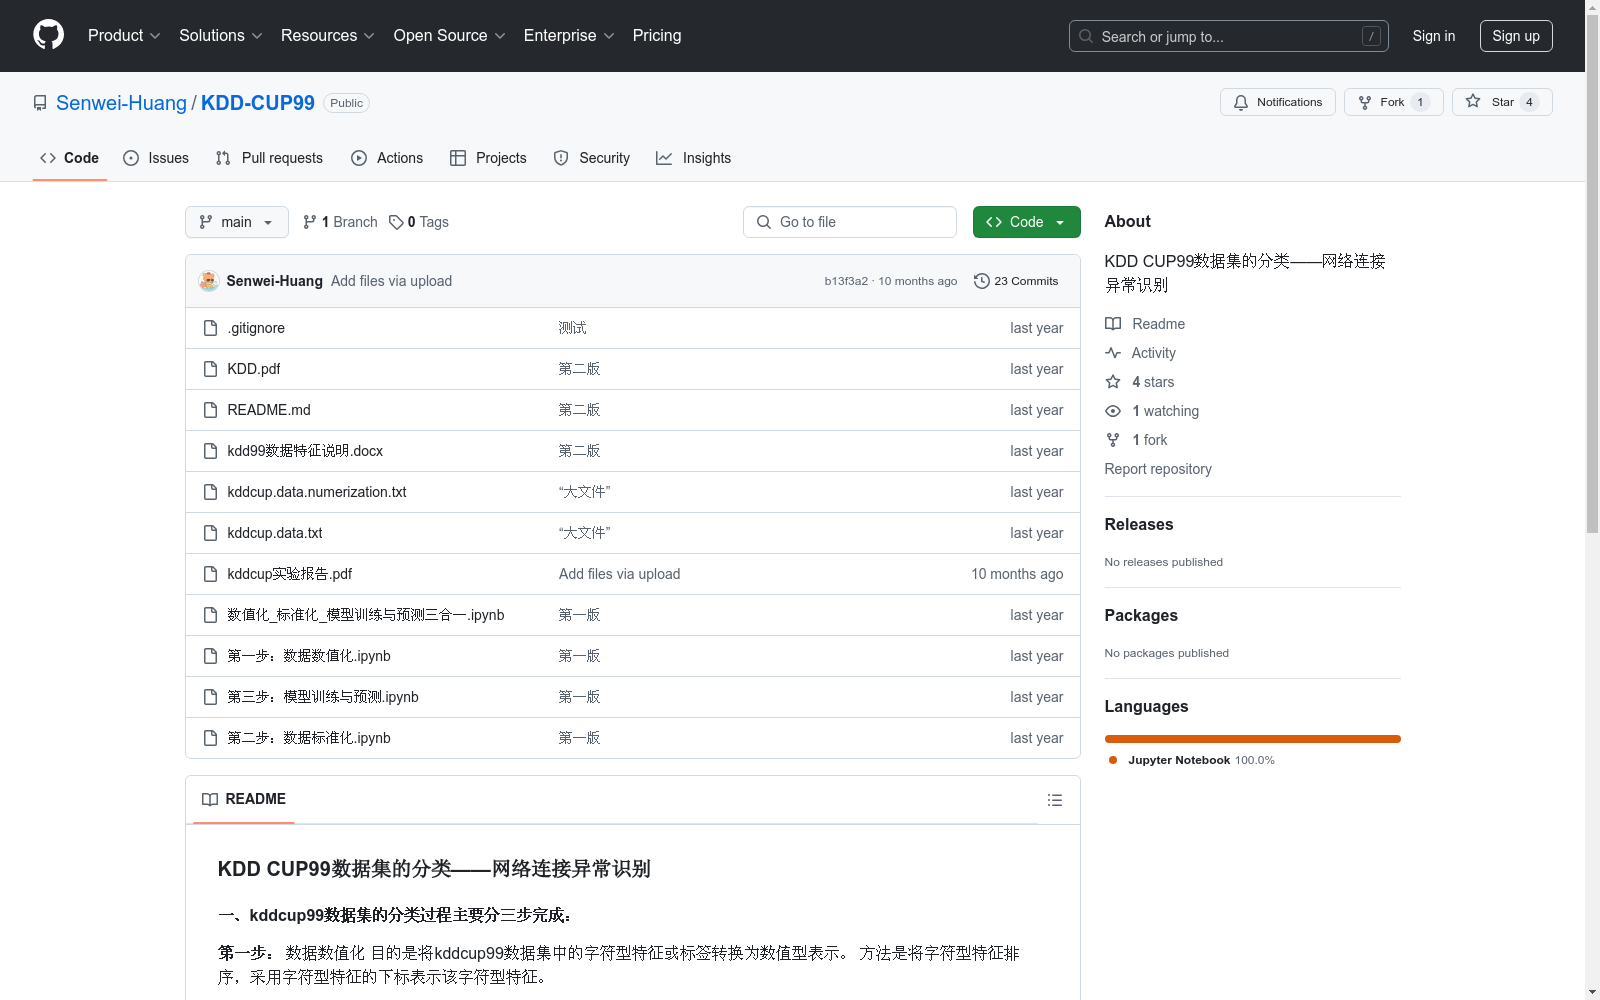Open the green Code dropdown
This screenshot has height=1000, width=1600.
[x=1026, y=222]
